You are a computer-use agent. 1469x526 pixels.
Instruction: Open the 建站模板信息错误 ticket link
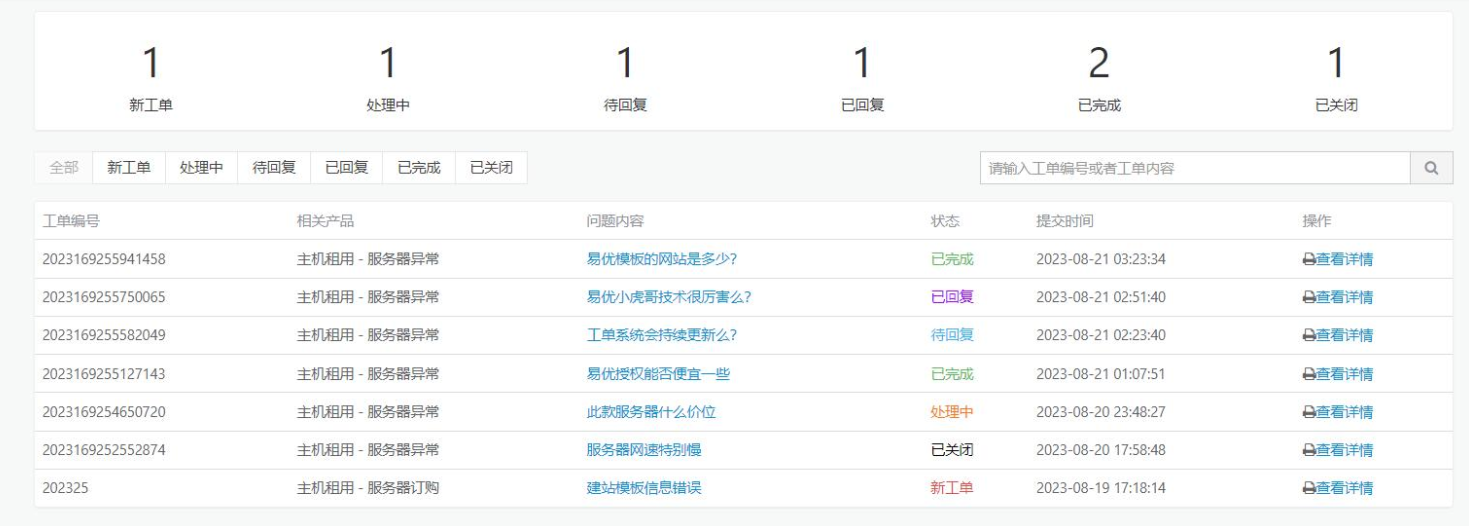(643, 488)
